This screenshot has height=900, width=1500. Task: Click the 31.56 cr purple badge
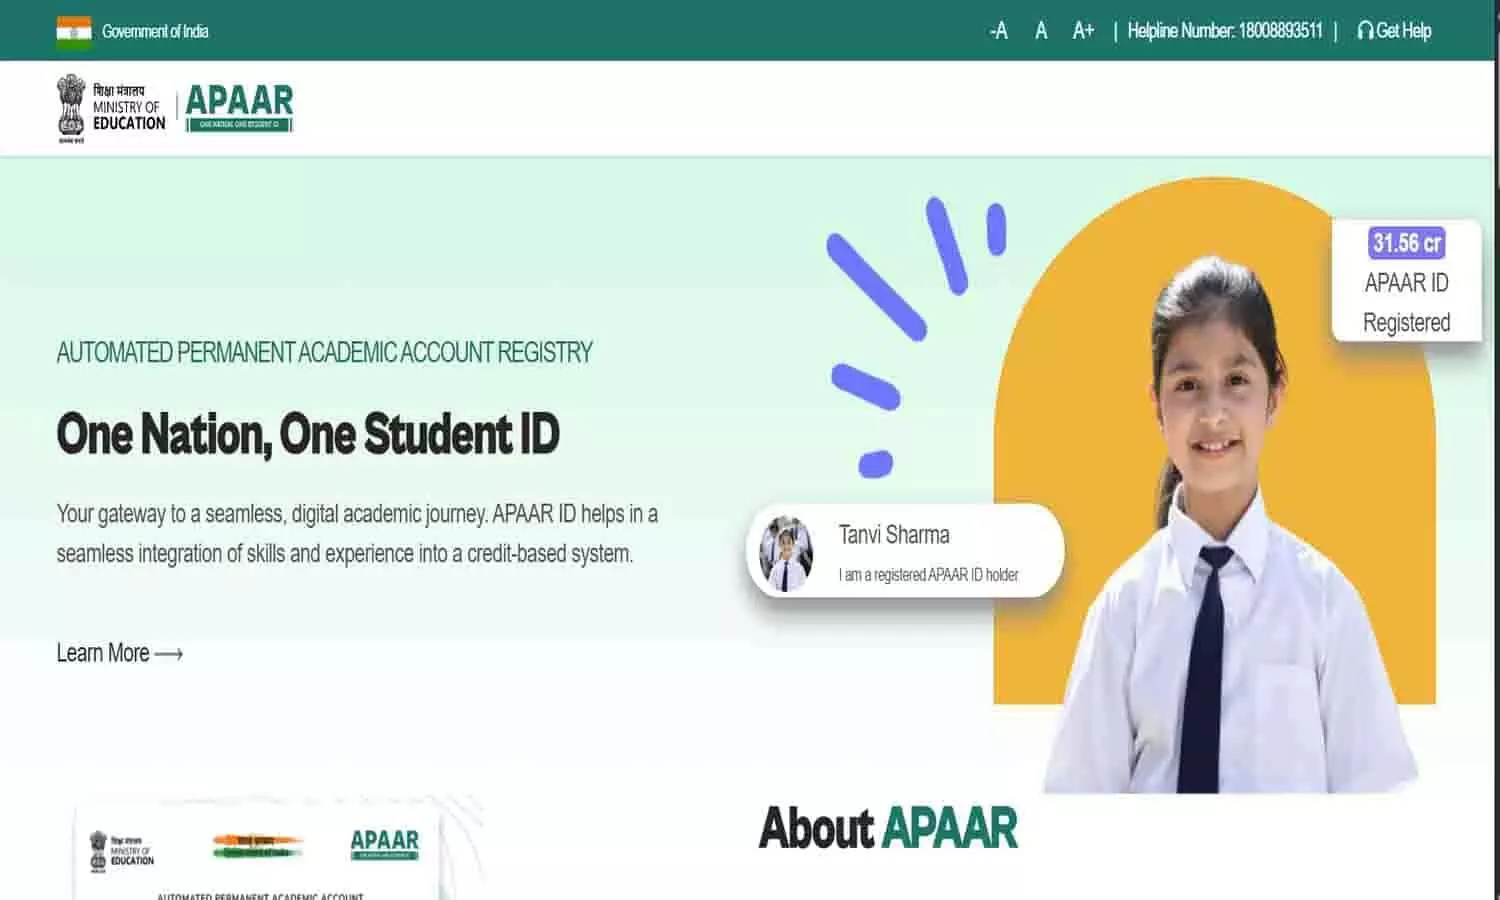pyautogui.click(x=1406, y=243)
